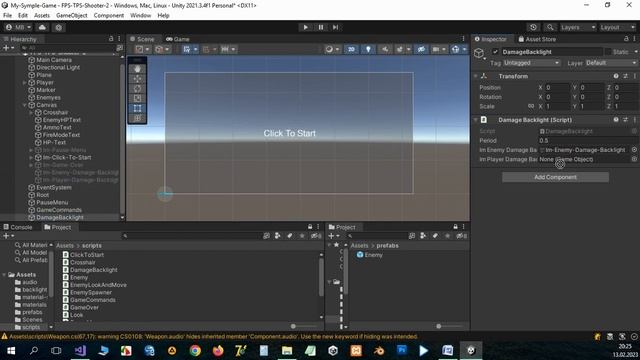Switch to the Asset Store tab
The width and height of the screenshot is (640, 360).
(537, 39)
